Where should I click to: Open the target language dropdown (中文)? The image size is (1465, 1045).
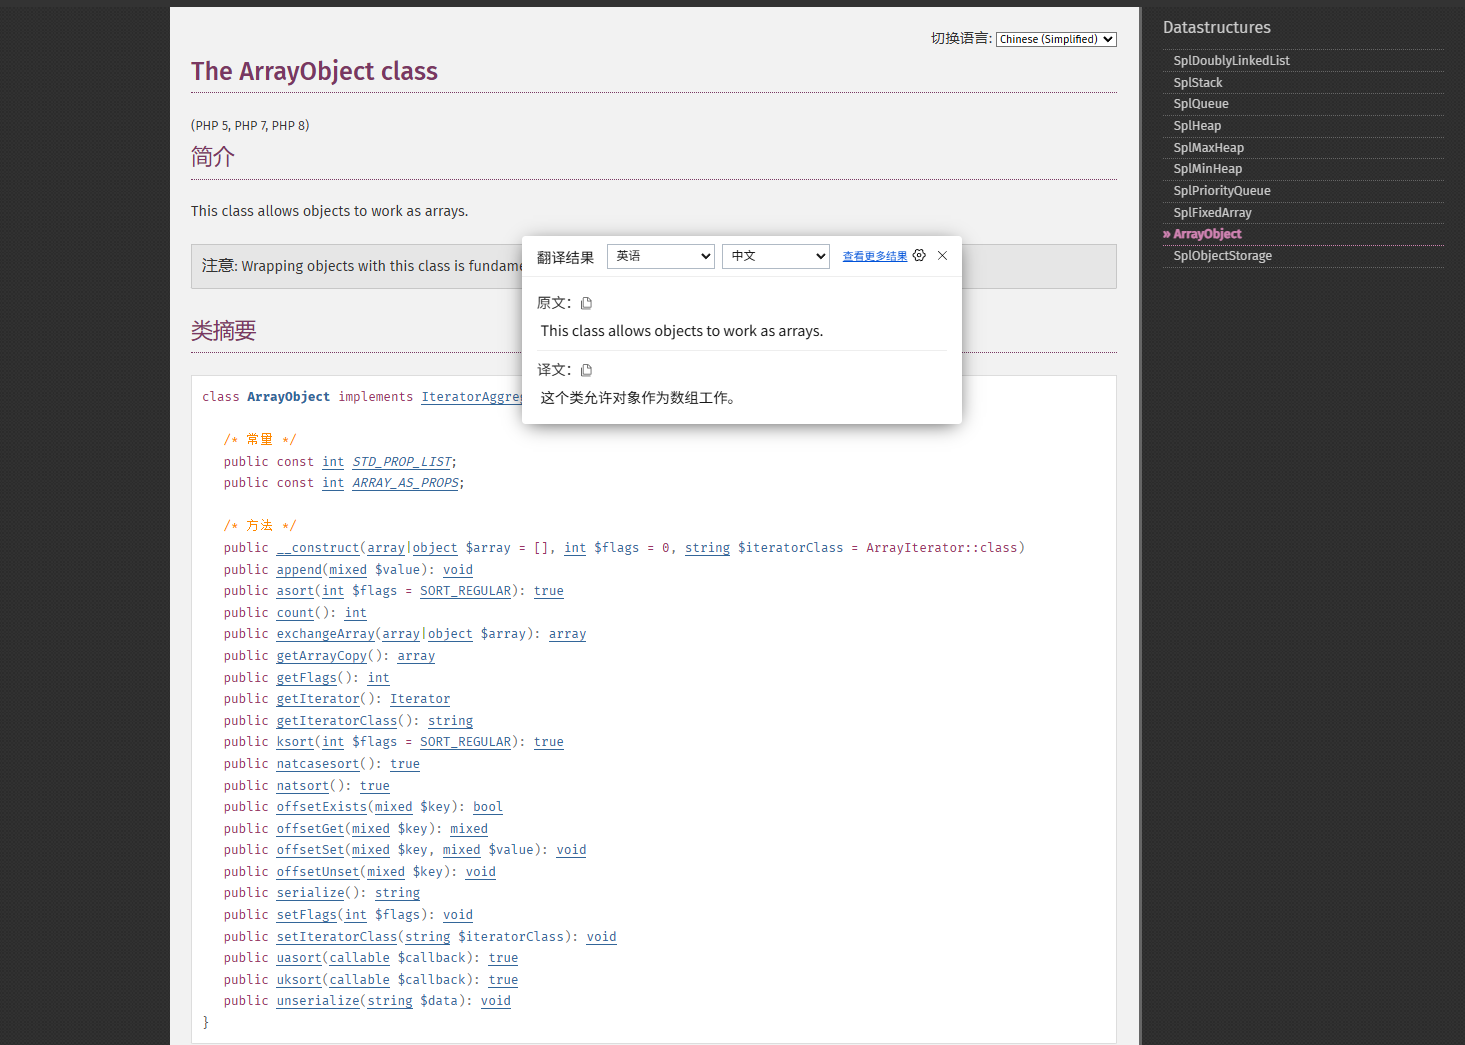(775, 256)
